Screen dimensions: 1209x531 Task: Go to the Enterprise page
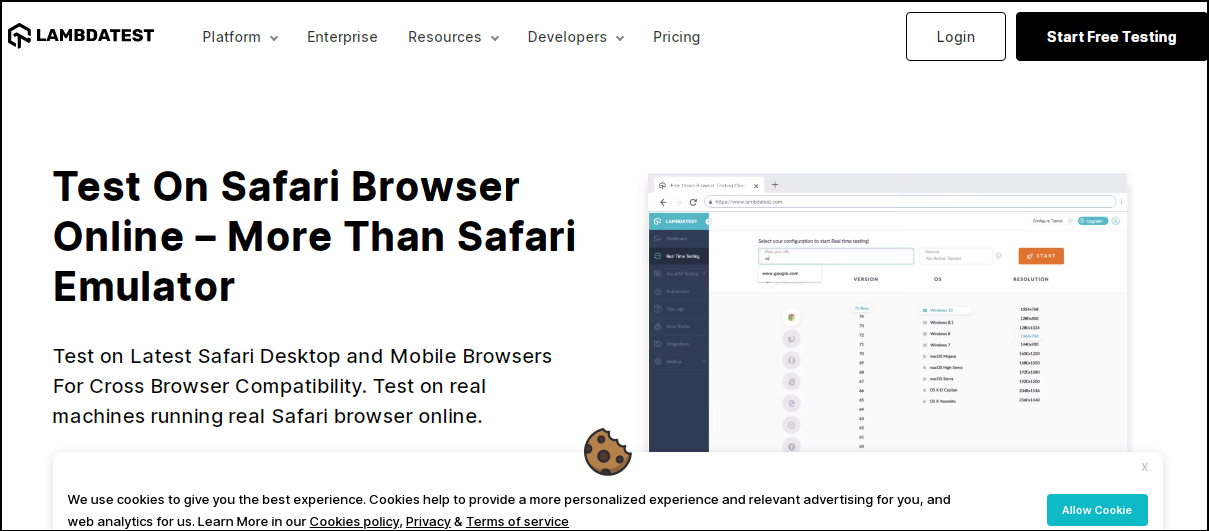[342, 37]
